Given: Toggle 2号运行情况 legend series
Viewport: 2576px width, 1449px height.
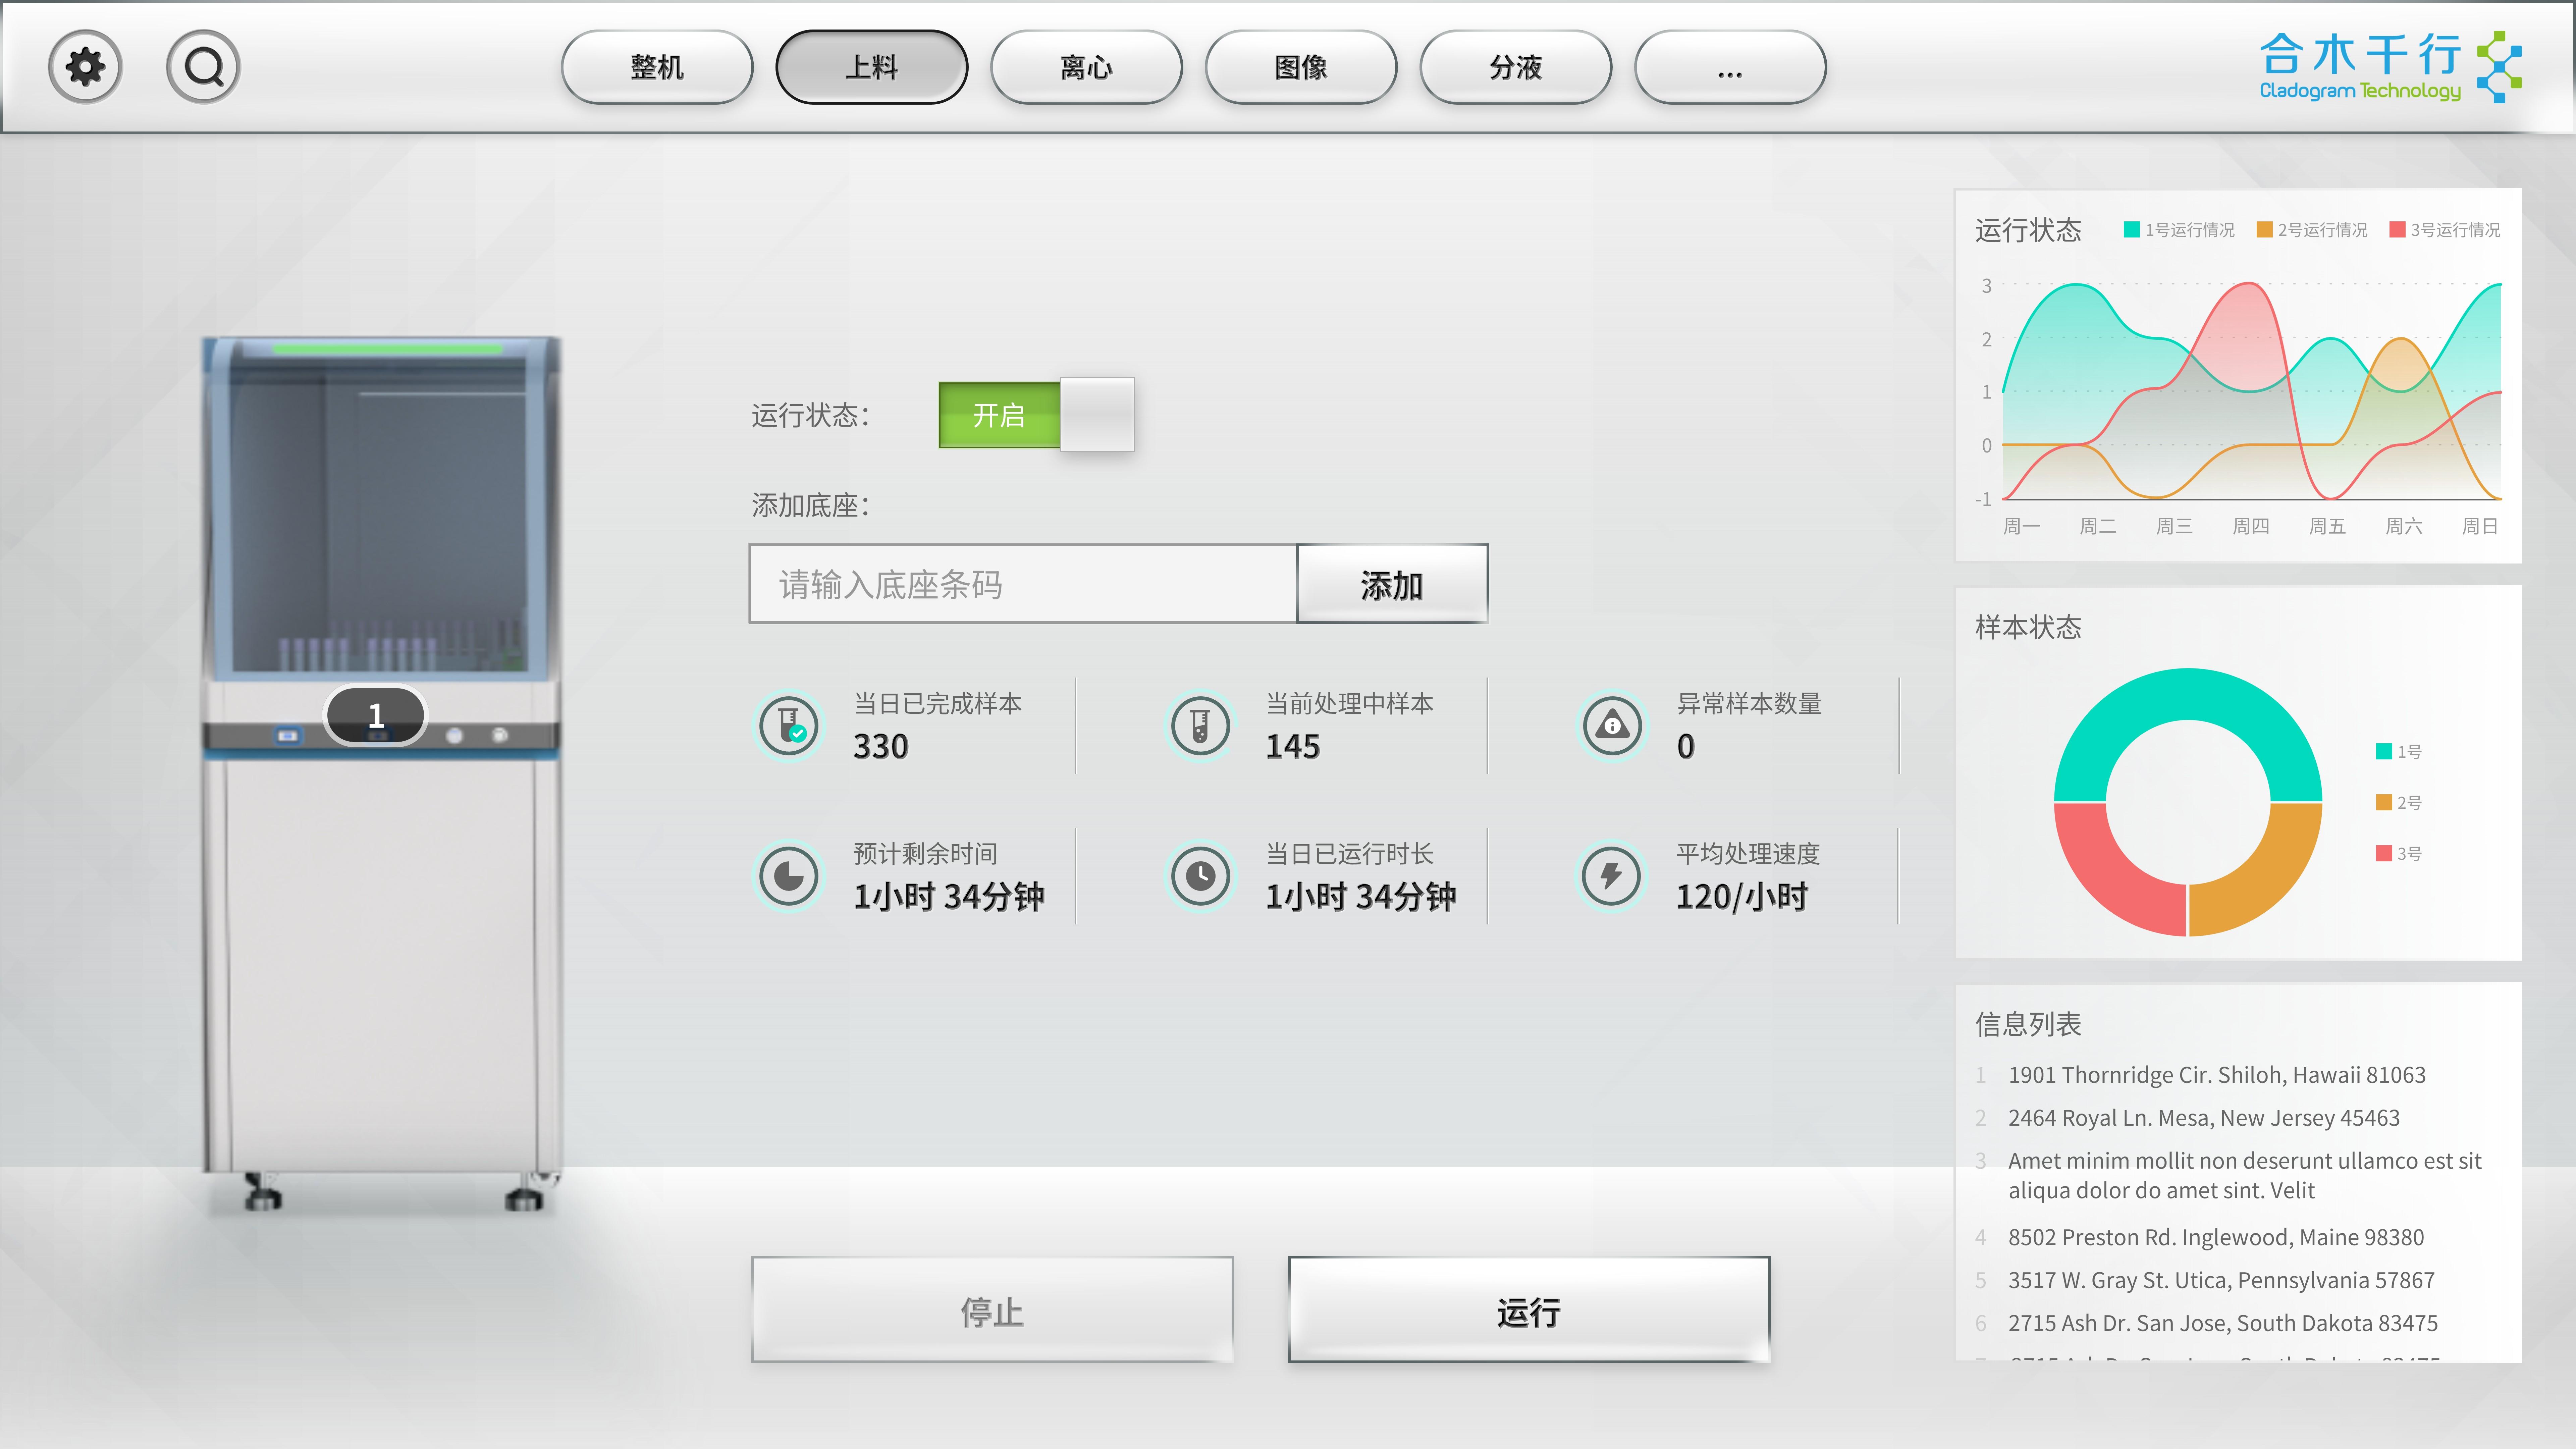Looking at the screenshot, I should tap(2312, 230).
